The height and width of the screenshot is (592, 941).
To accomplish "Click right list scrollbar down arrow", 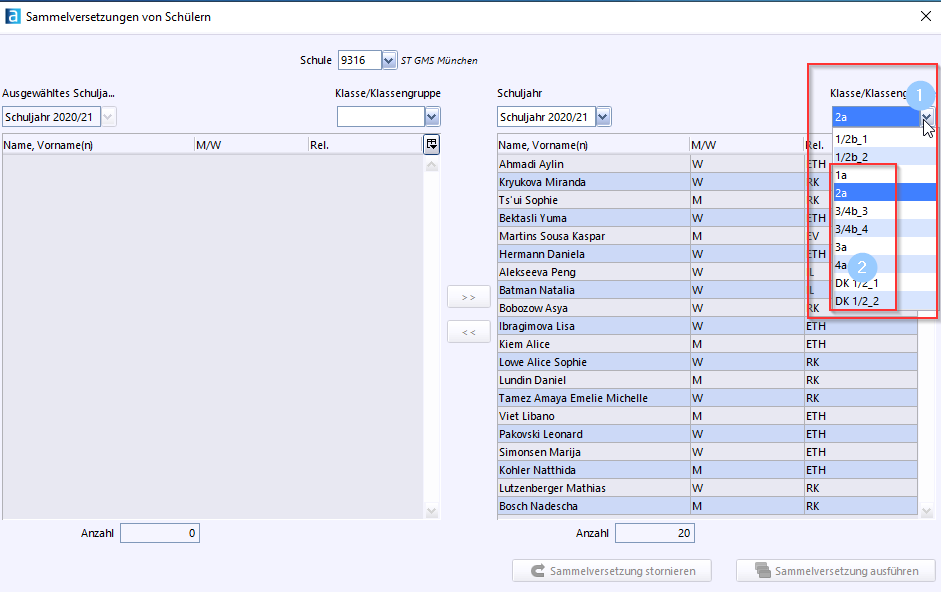I will pos(927,511).
